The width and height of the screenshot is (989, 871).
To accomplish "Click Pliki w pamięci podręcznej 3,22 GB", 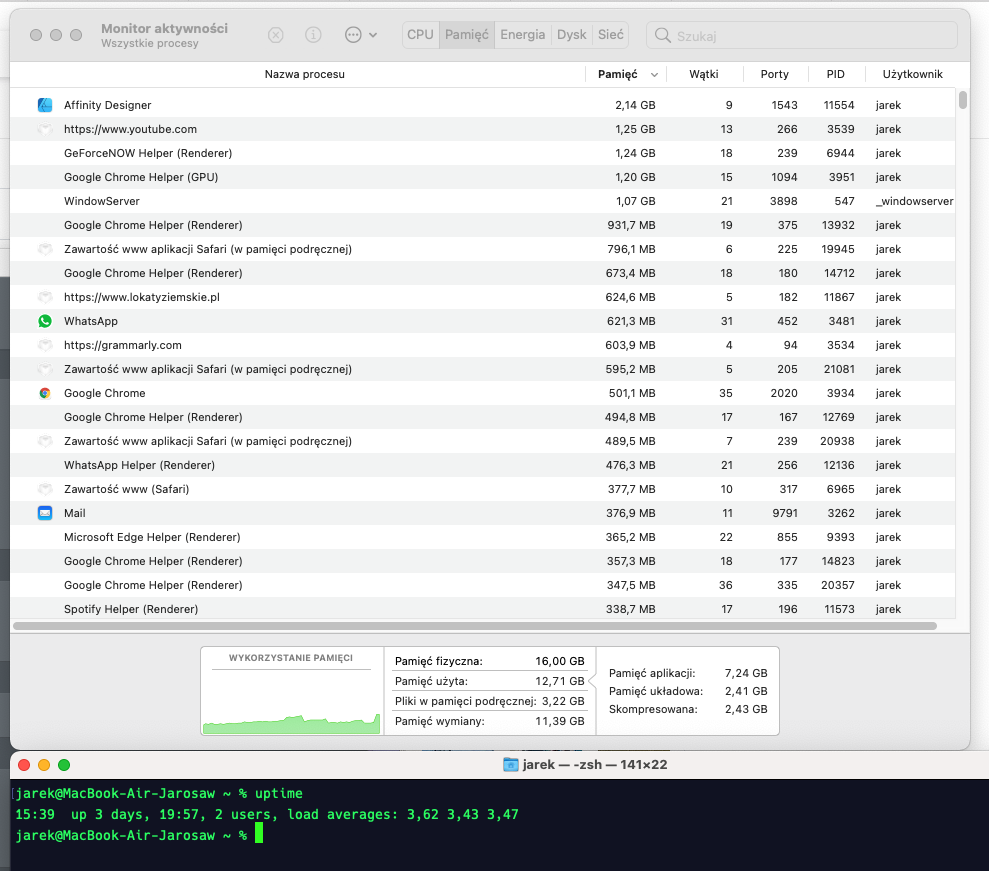I will tap(489, 701).
